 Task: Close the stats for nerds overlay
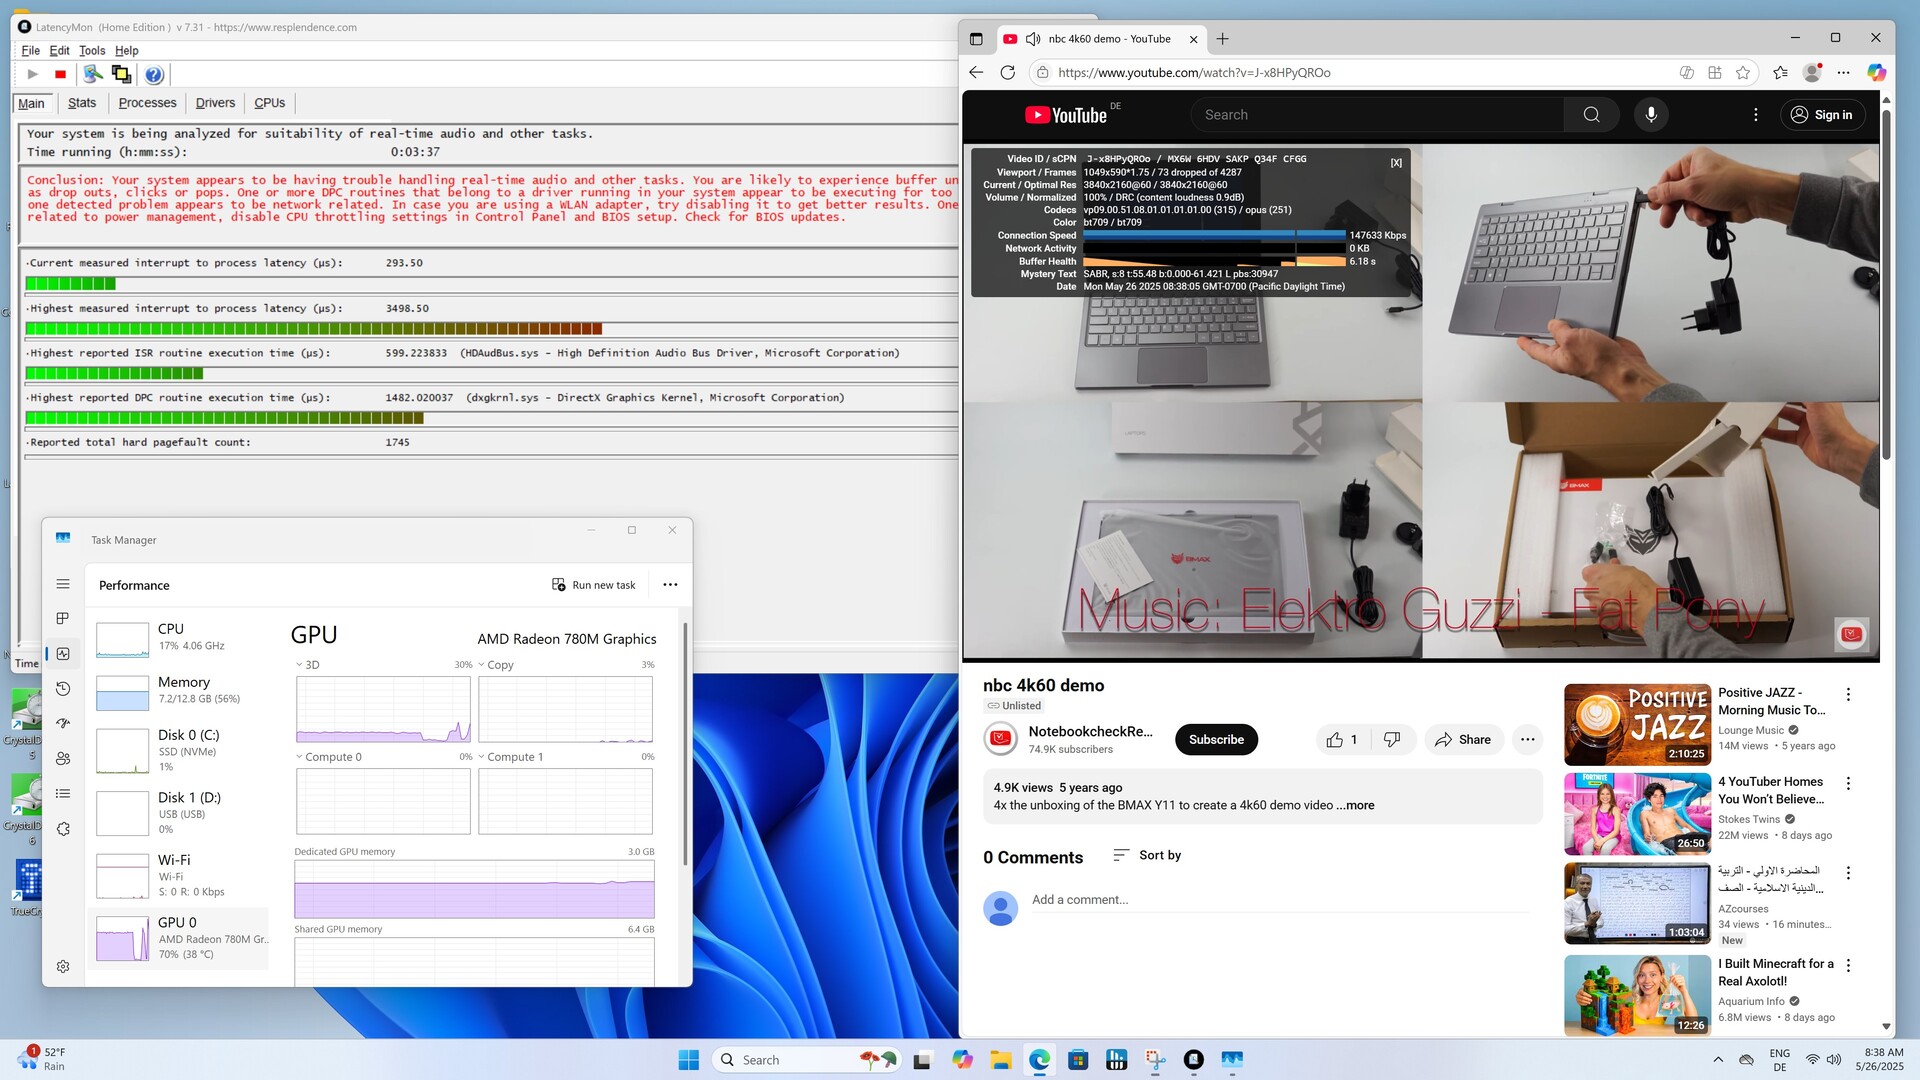1396,163
